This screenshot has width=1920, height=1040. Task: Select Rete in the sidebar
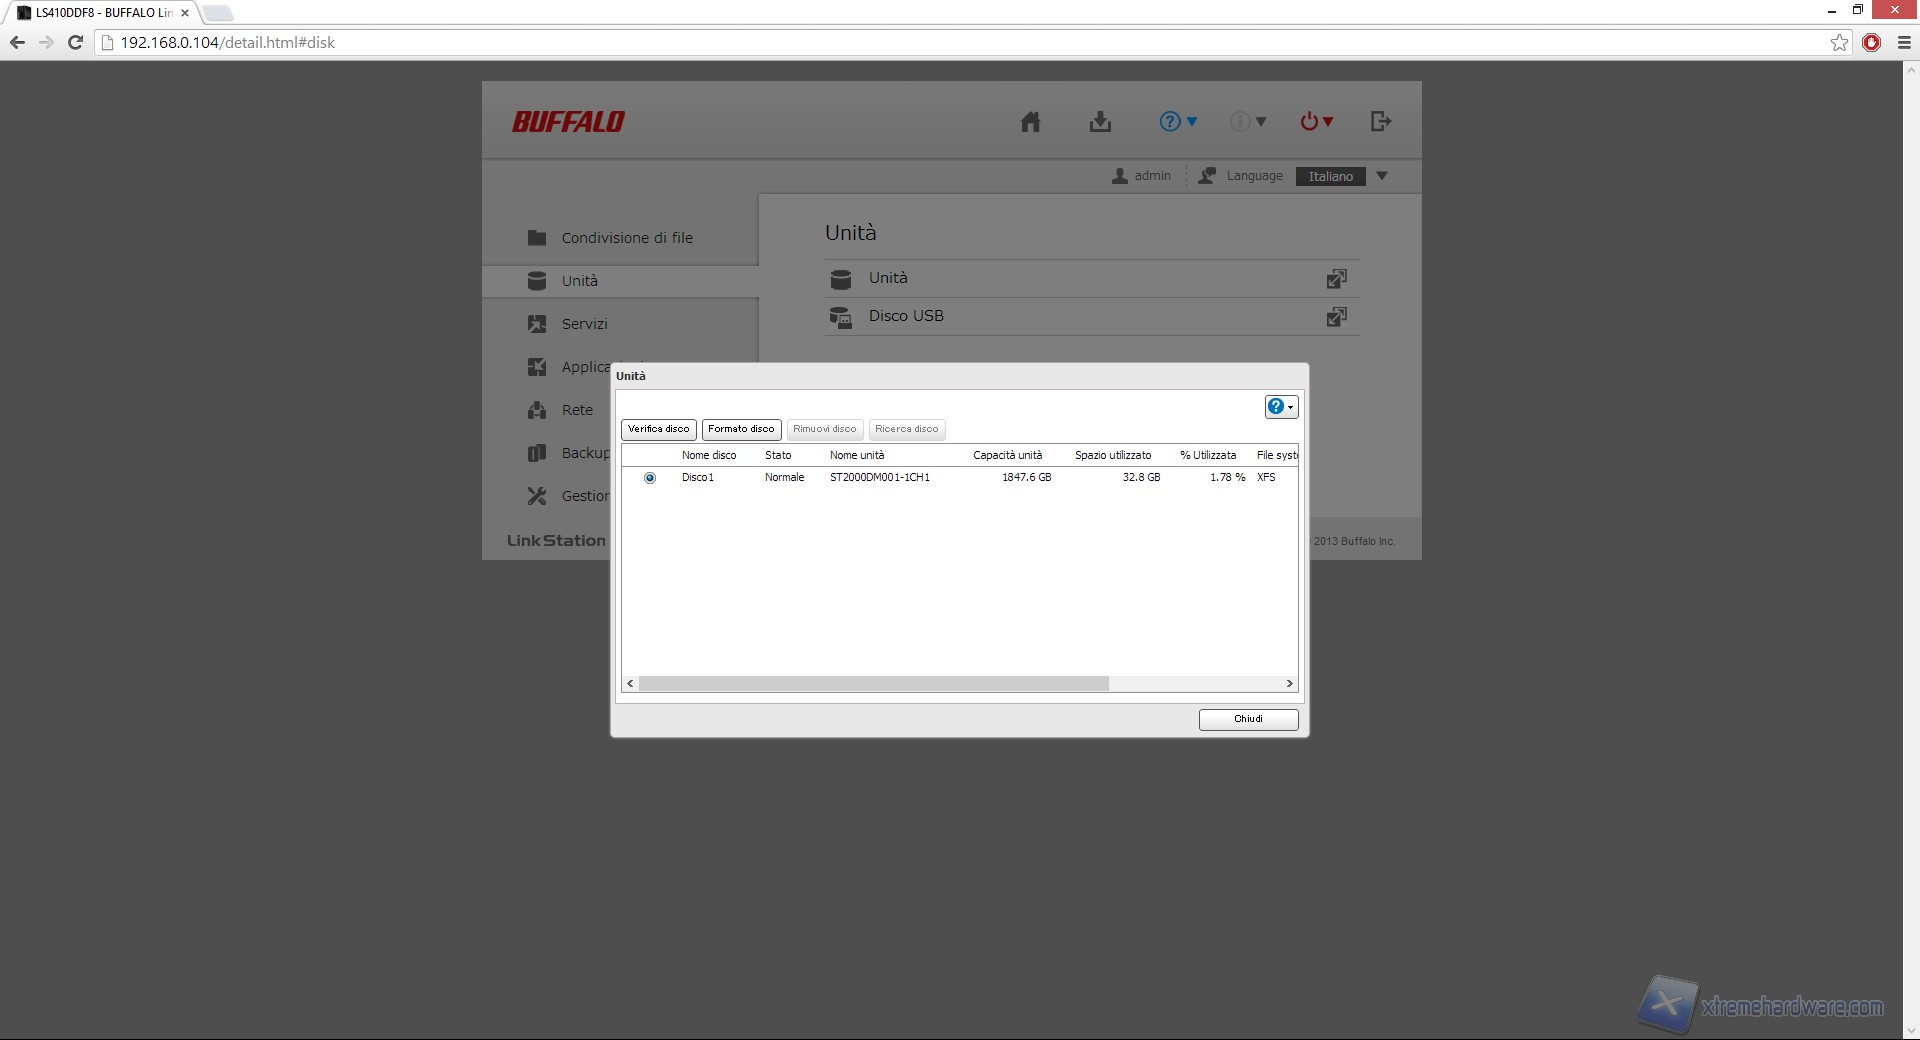(x=577, y=410)
